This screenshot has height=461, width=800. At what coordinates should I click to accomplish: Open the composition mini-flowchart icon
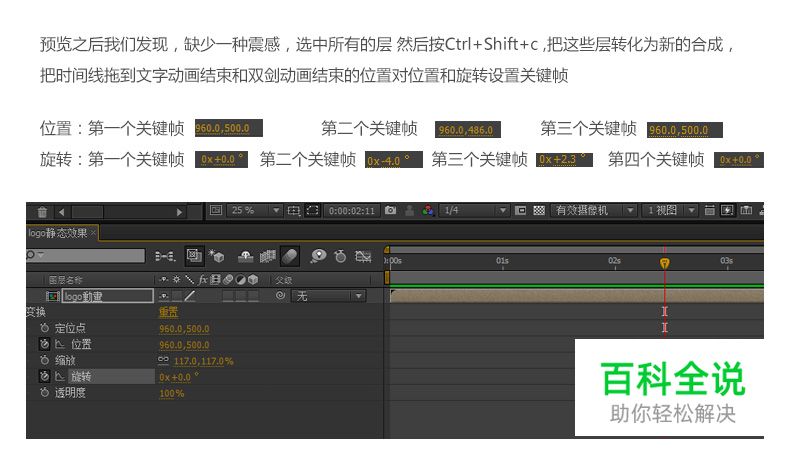pyautogui.click(x=165, y=256)
